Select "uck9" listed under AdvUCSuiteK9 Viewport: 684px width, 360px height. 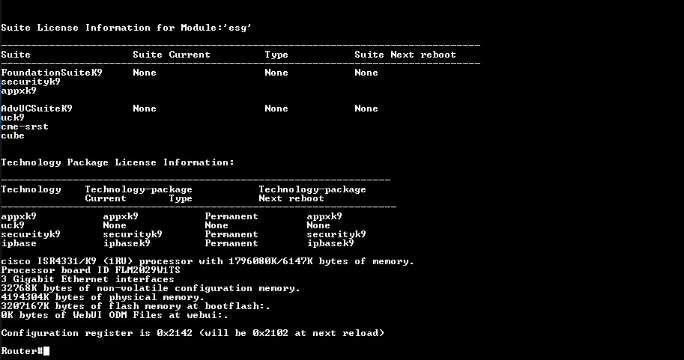click(x=13, y=118)
